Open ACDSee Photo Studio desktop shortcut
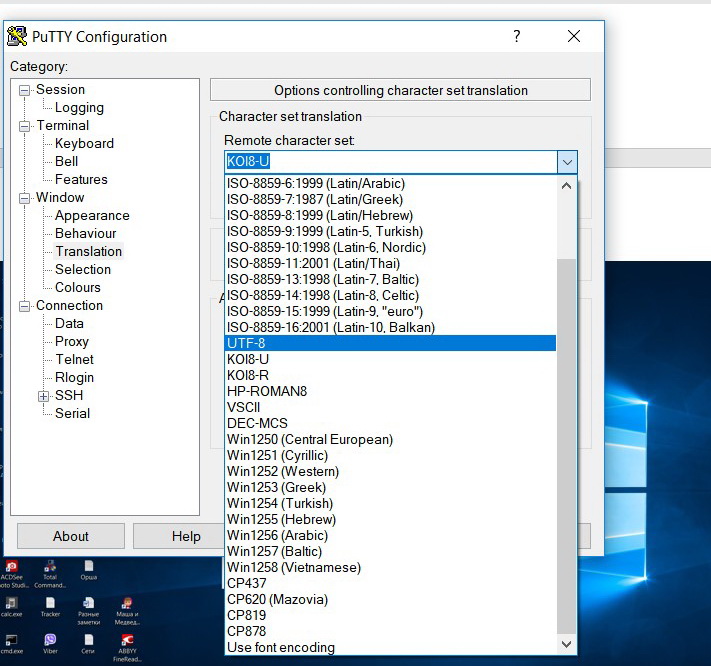 coord(11,574)
